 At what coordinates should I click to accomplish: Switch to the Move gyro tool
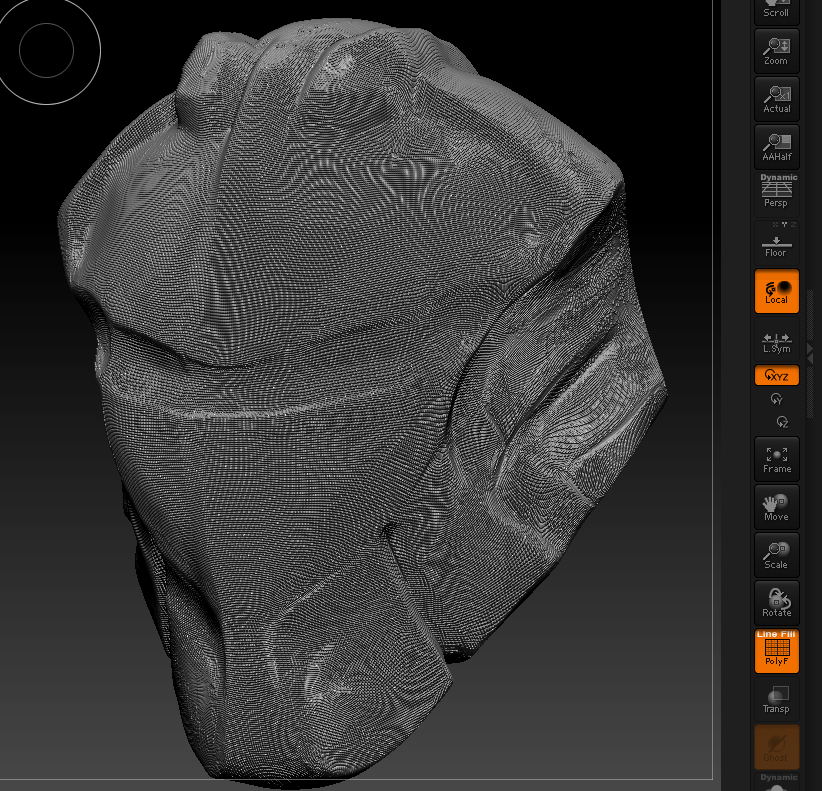point(776,506)
